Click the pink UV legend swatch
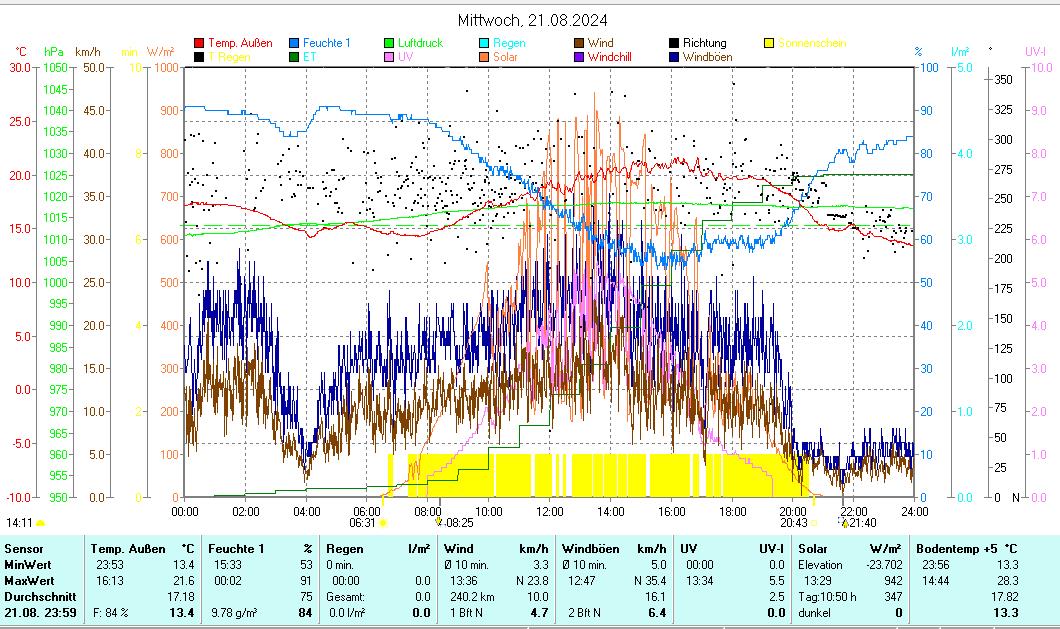The image size is (1060, 629). click(389, 57)
